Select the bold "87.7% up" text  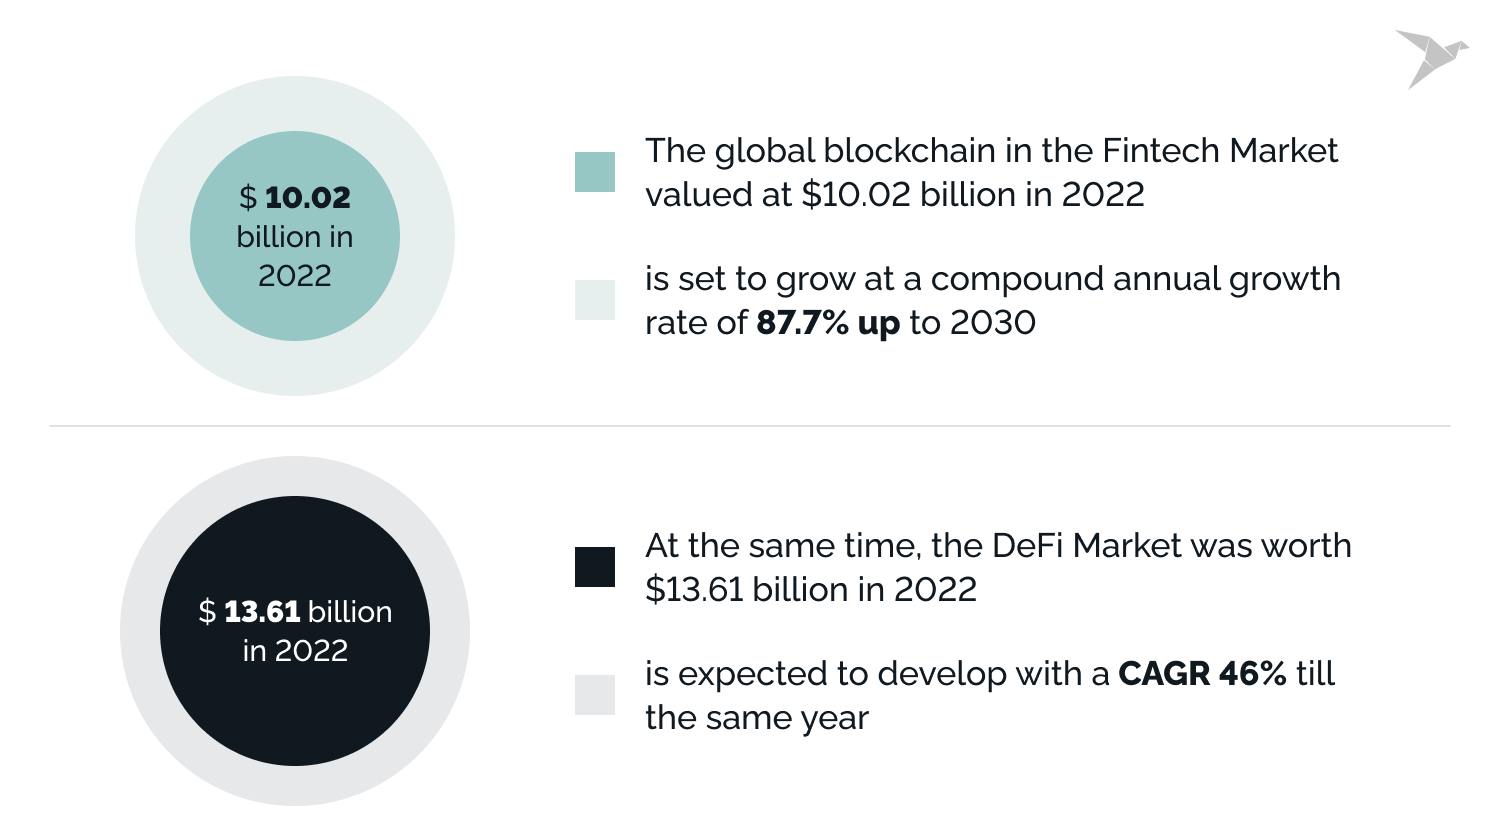tap(828, 323)
